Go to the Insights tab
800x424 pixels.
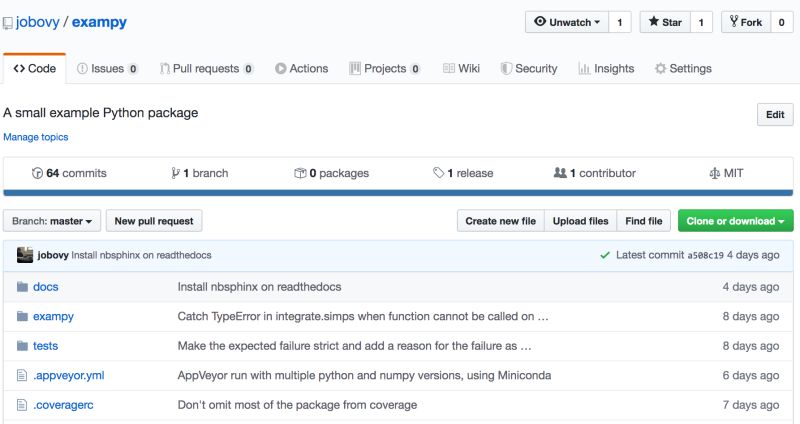(x=606, y=69)
